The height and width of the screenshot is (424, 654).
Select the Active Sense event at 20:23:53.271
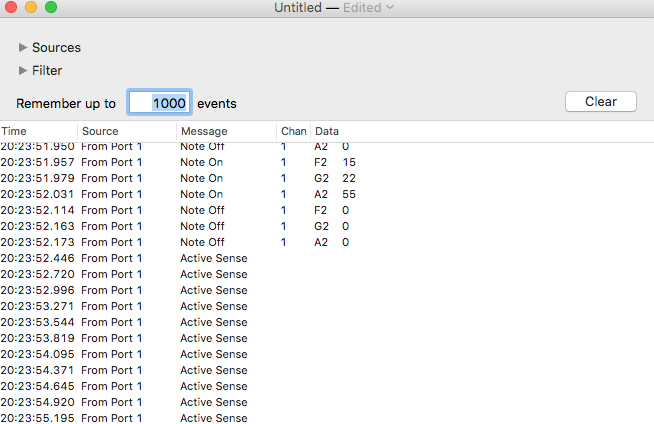pos(327,306)
